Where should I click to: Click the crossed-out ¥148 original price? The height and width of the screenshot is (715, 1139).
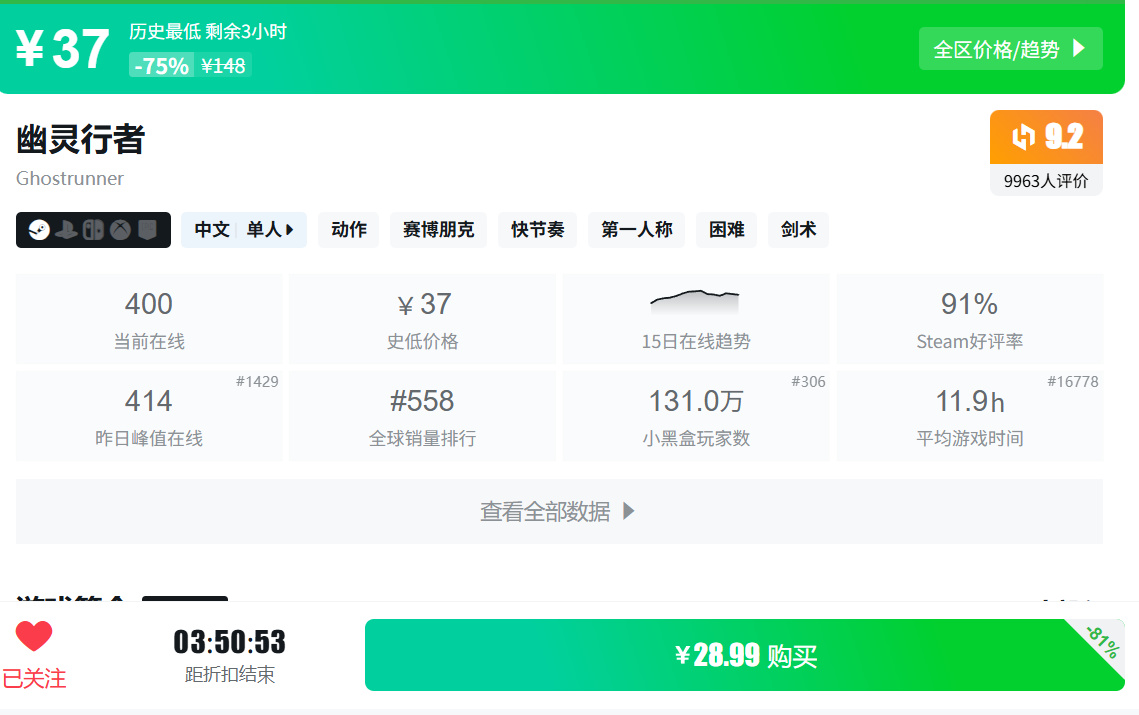223,66
